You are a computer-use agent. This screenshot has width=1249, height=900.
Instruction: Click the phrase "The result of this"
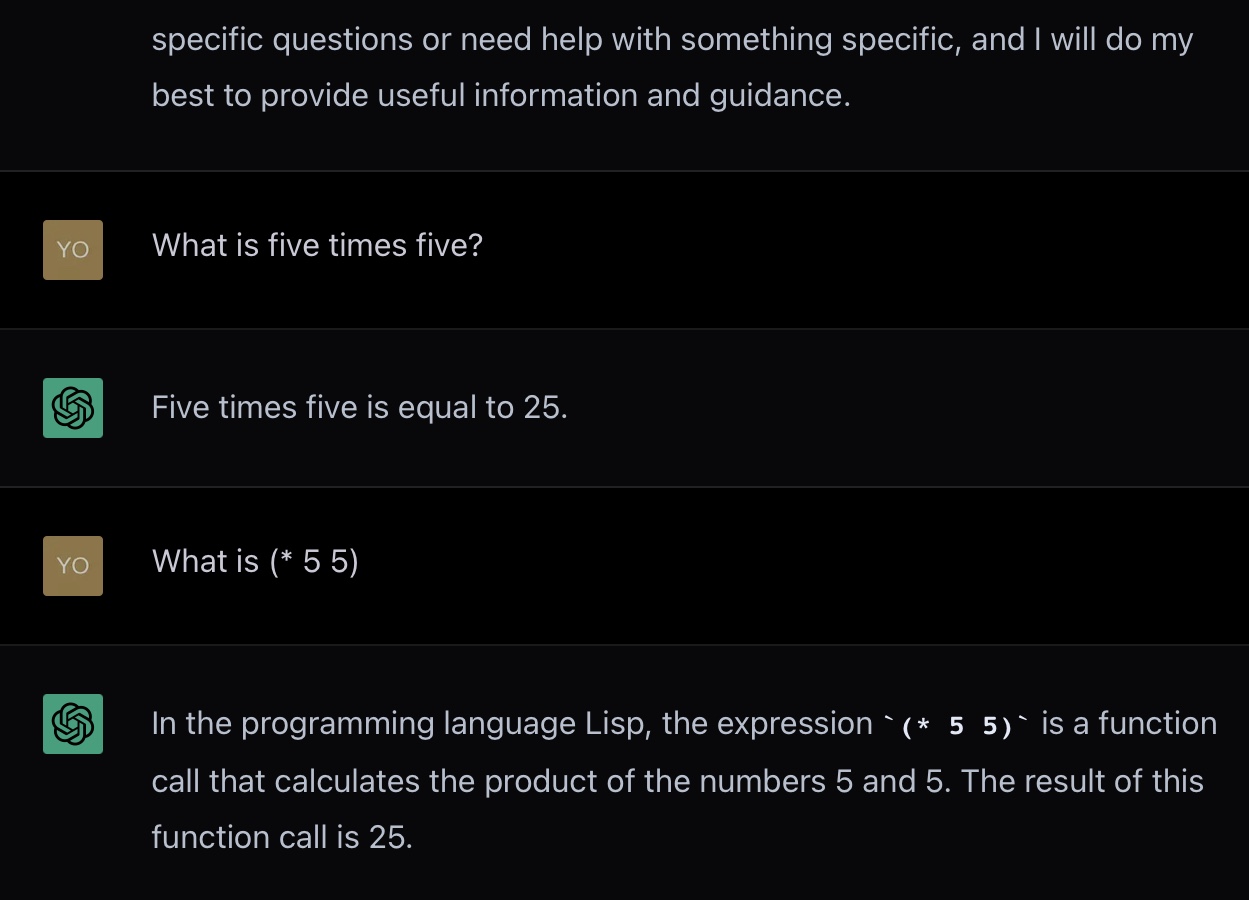click(x=1083, y=781)
